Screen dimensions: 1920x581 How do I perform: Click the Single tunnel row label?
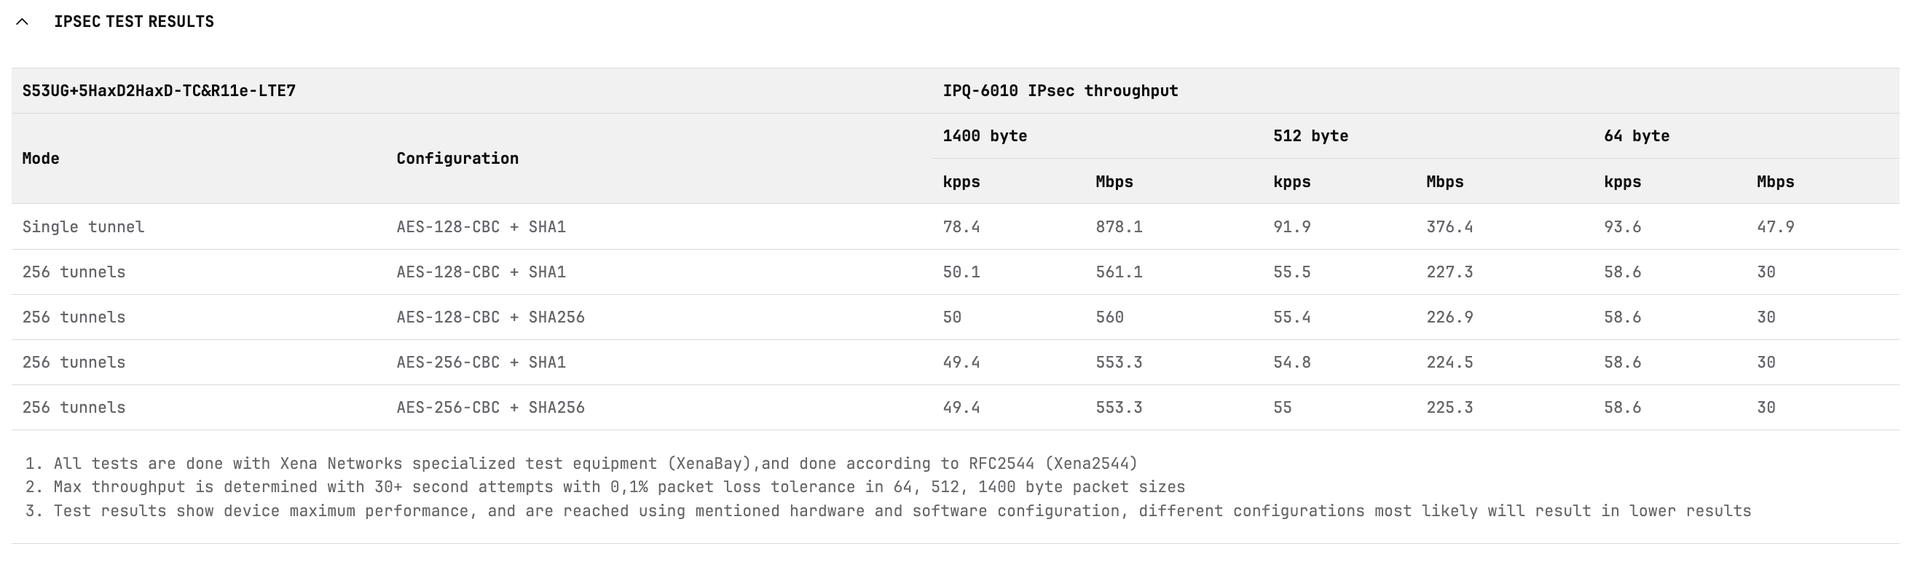pyautogui.click(x=83, y=227)
